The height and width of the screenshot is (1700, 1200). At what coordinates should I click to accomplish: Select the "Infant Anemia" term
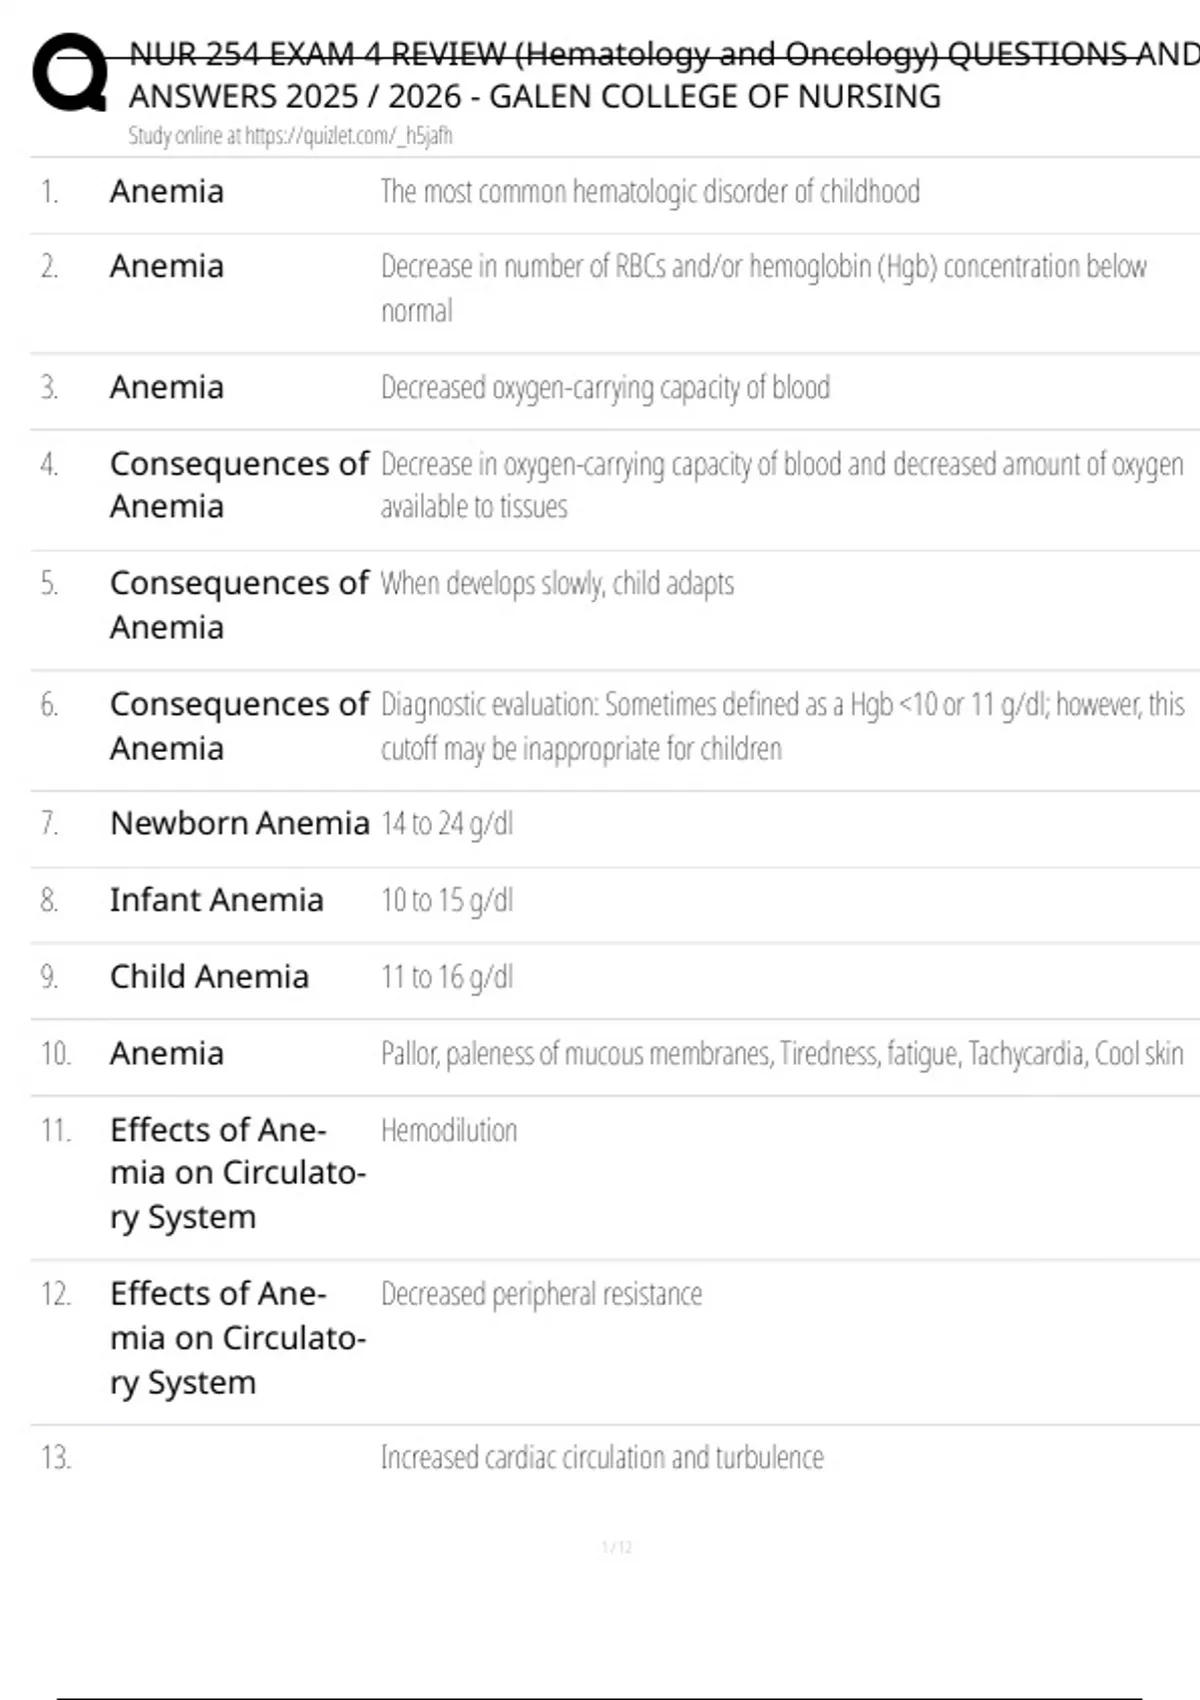(217, 900)
